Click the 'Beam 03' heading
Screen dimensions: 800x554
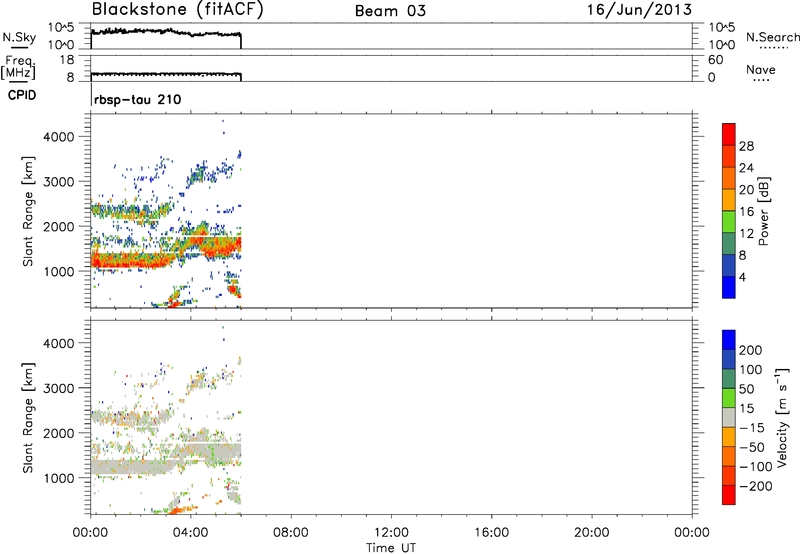tap(390, 11)
